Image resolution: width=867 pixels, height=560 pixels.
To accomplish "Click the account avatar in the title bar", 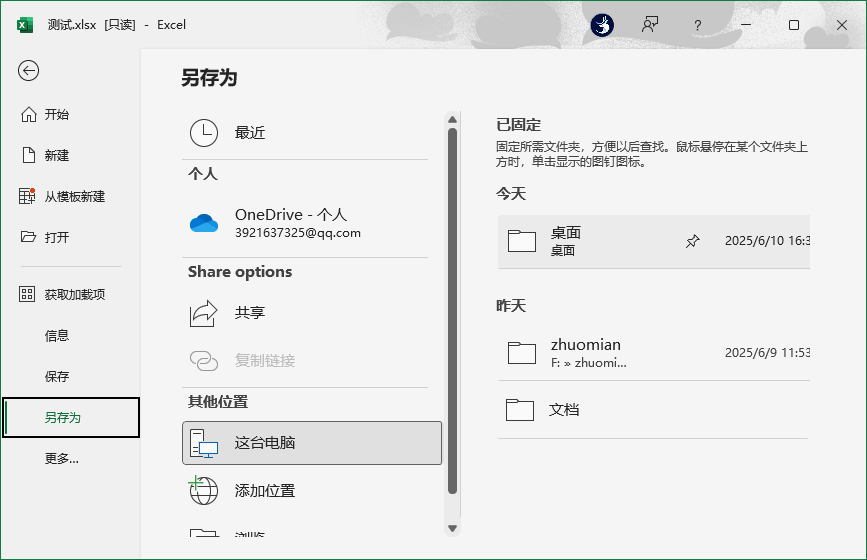I will pos(602,25).
